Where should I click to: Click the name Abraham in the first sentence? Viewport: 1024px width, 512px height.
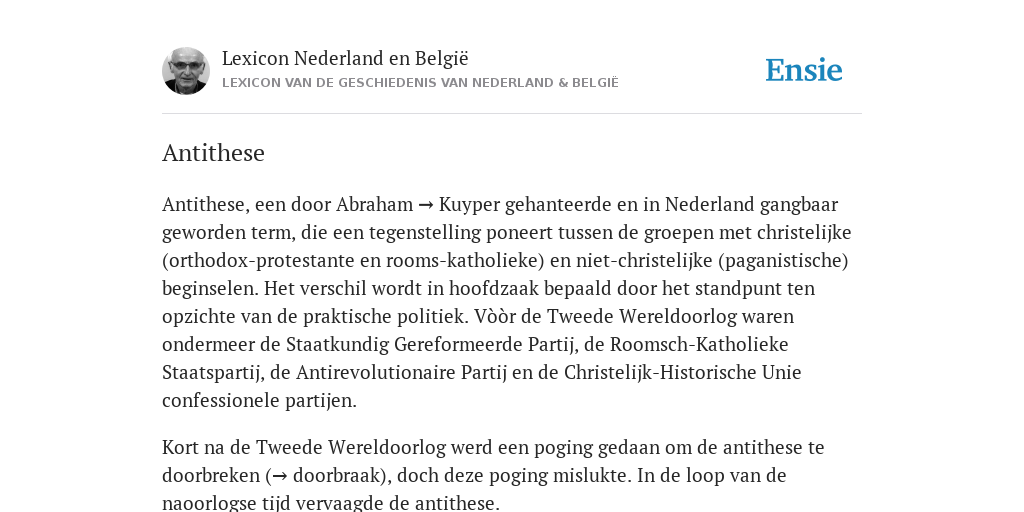tap(374, 204)
